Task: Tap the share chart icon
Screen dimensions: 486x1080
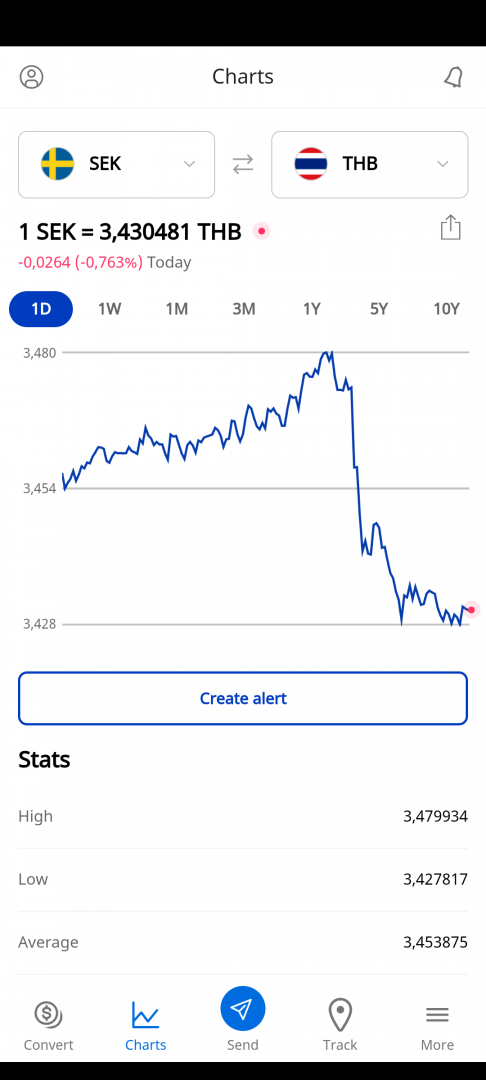Action: (450, 227)
